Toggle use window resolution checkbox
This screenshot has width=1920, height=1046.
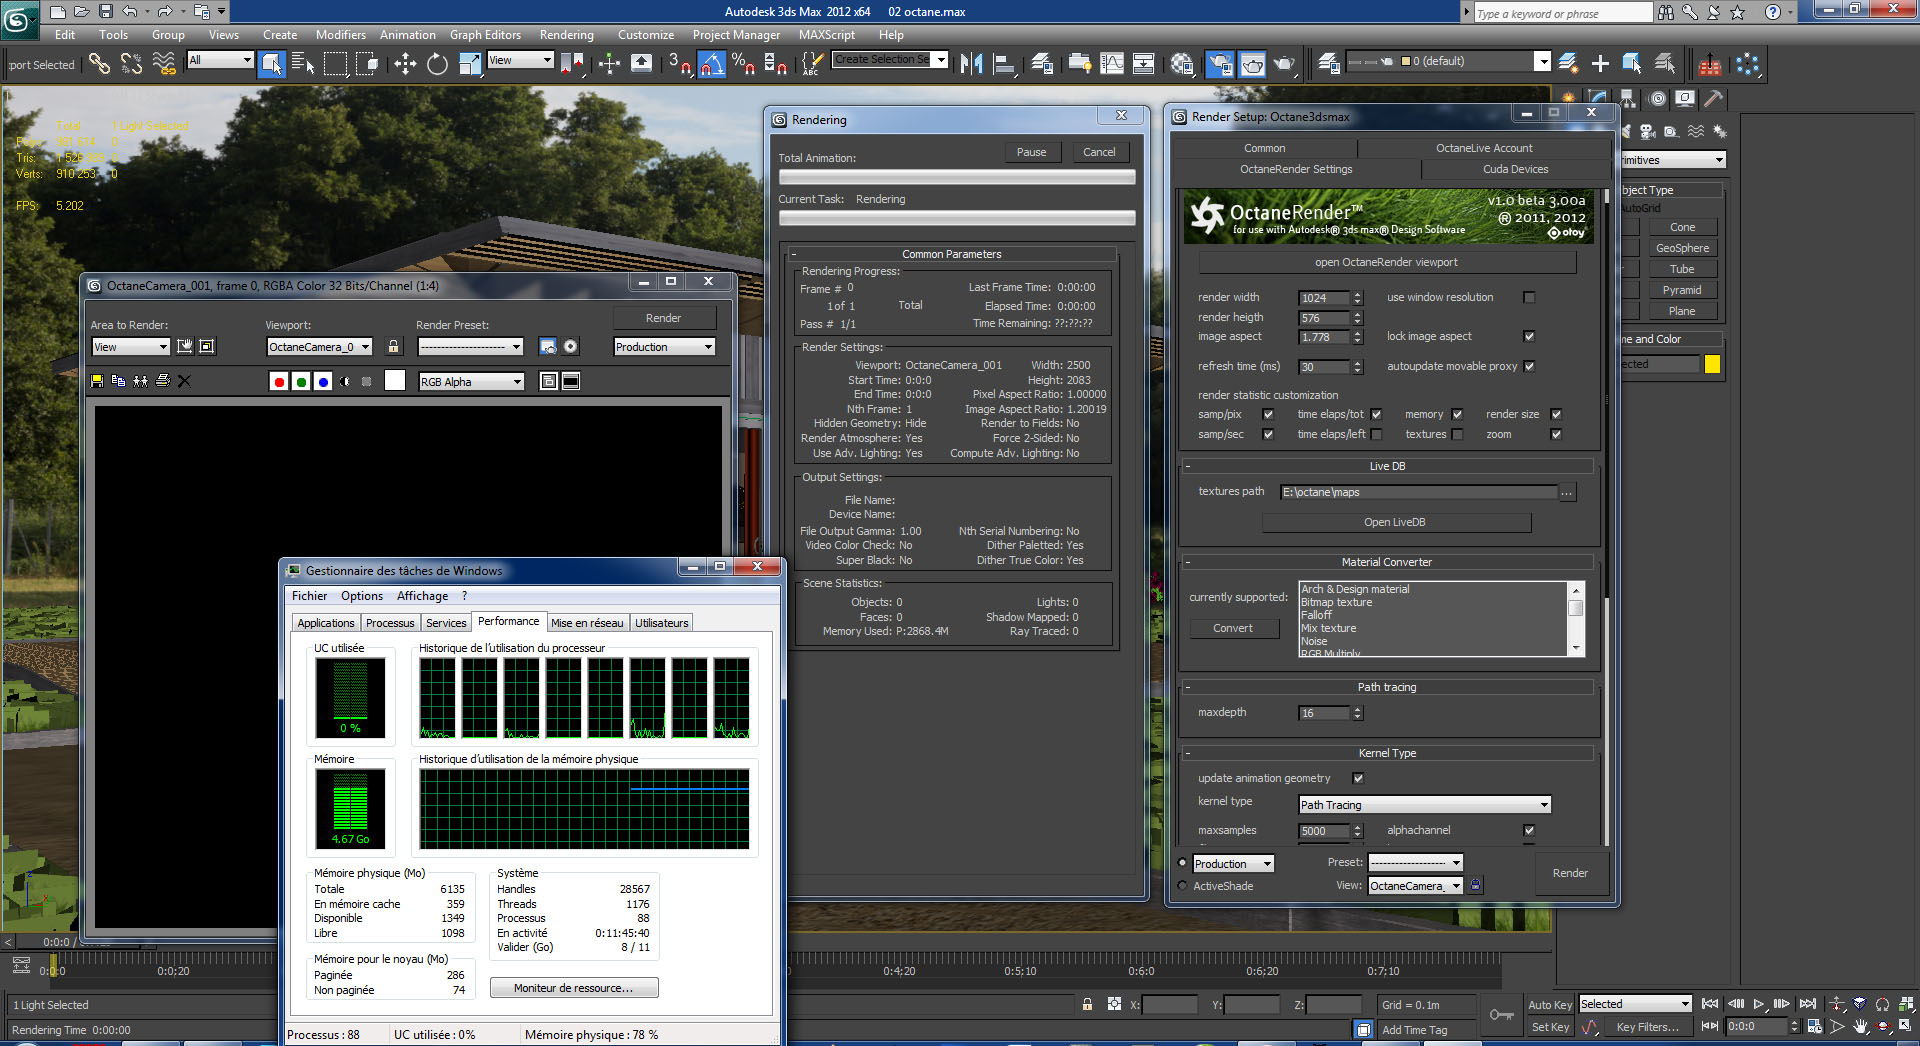[x=1528, y=297]
